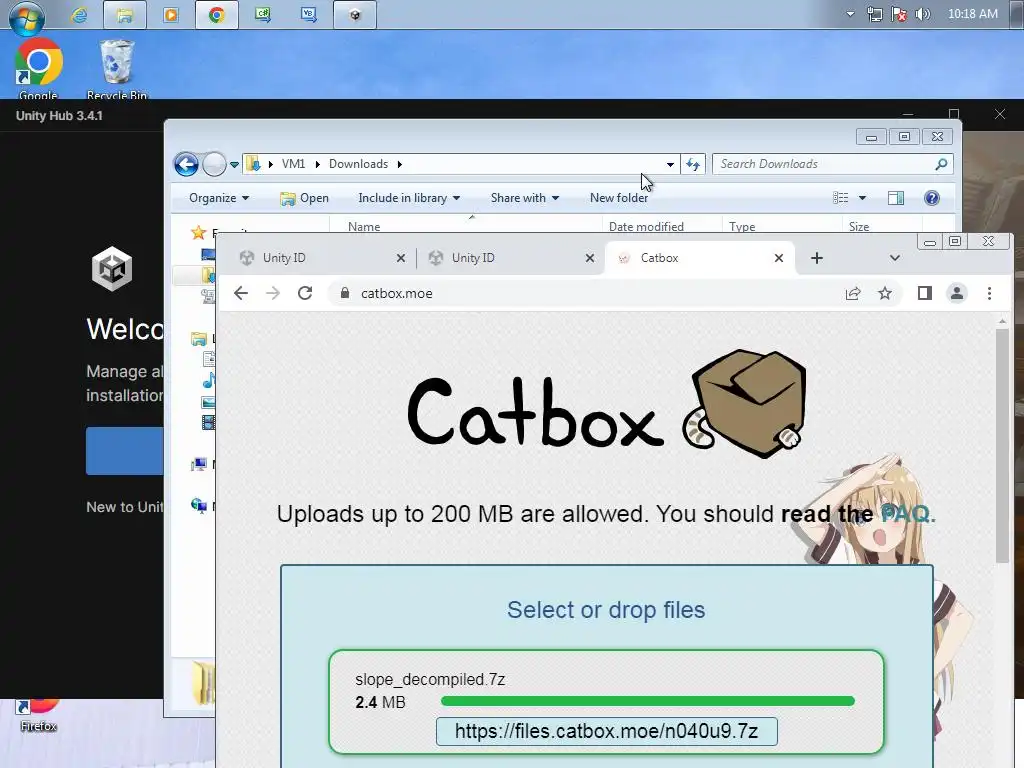Click the files.catbox.moe/n040u9.7z link

coord(606,731)
